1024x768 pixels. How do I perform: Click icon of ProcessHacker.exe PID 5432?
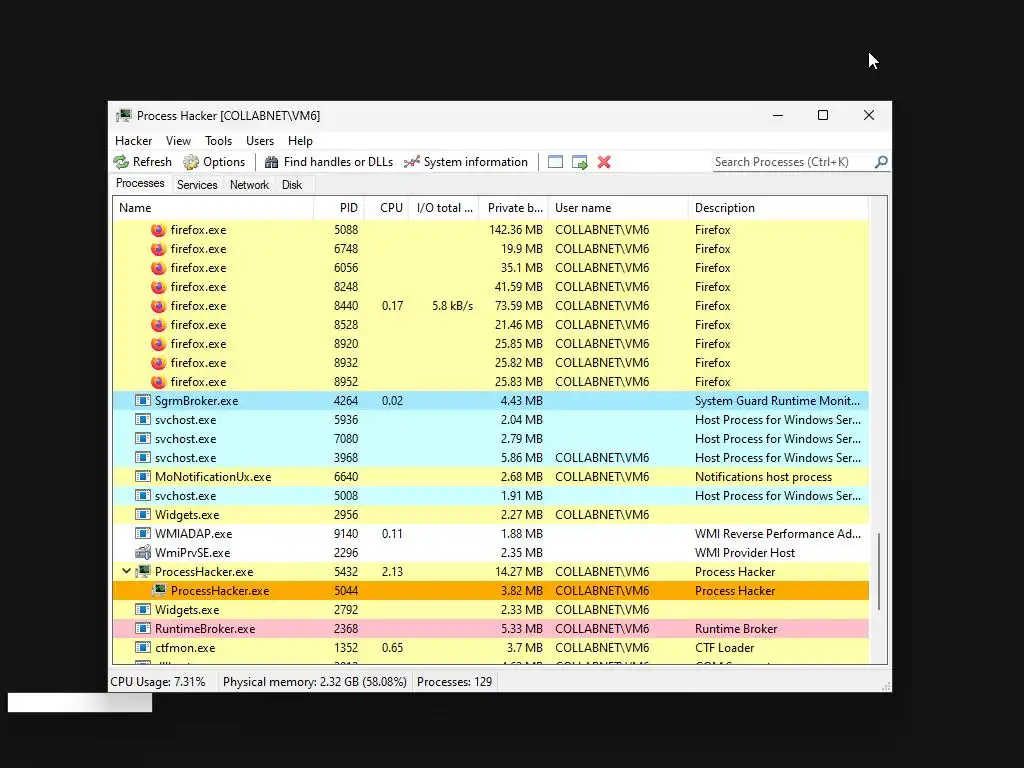(142, 571)
